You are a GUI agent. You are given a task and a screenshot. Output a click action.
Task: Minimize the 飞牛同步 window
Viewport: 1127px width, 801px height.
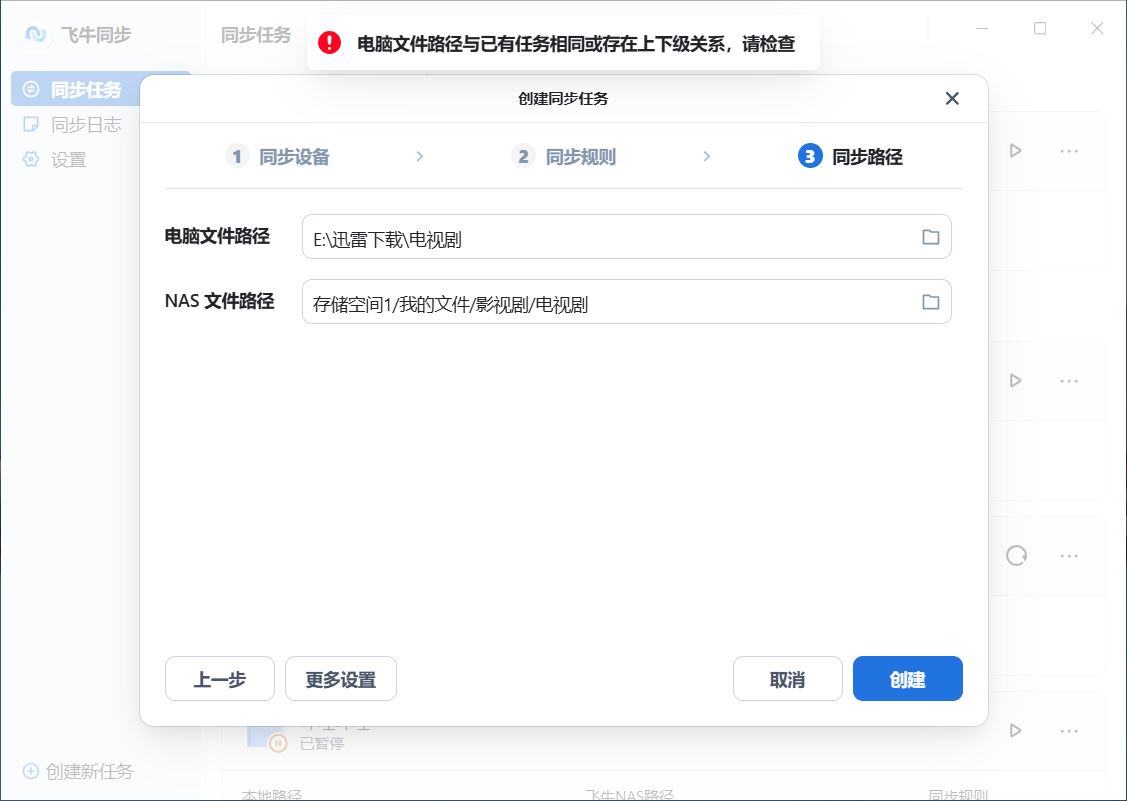click(x=983, y=28)
